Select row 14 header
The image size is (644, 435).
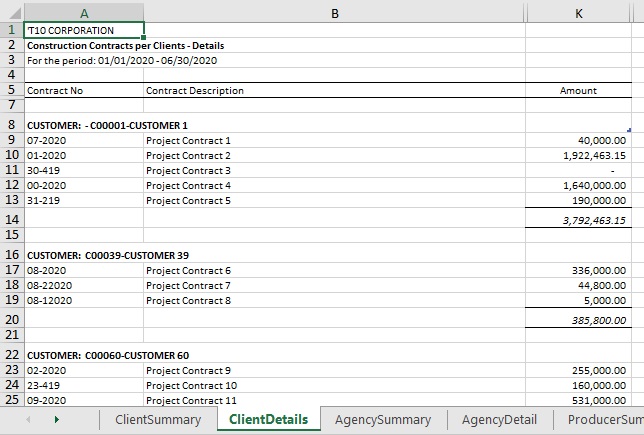(x=11, y=219)
